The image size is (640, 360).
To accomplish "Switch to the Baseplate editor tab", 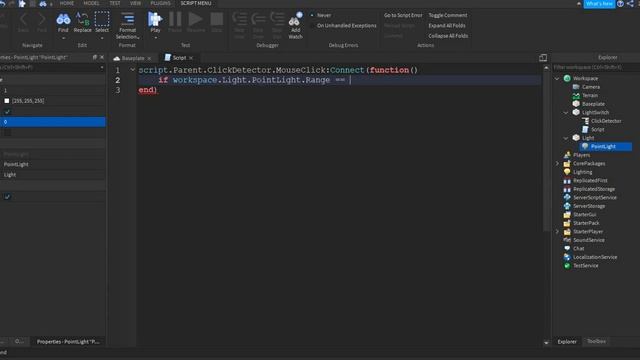I will 133,58.
